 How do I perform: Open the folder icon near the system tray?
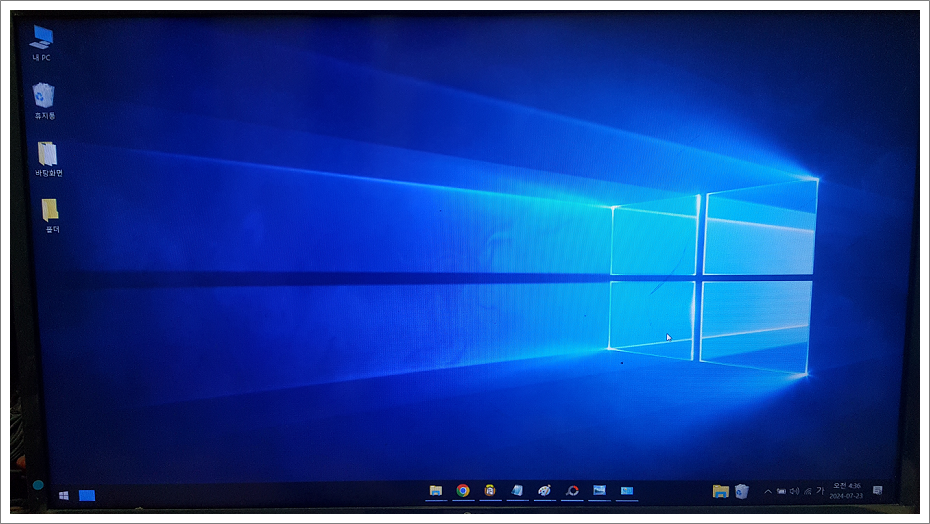721,491
